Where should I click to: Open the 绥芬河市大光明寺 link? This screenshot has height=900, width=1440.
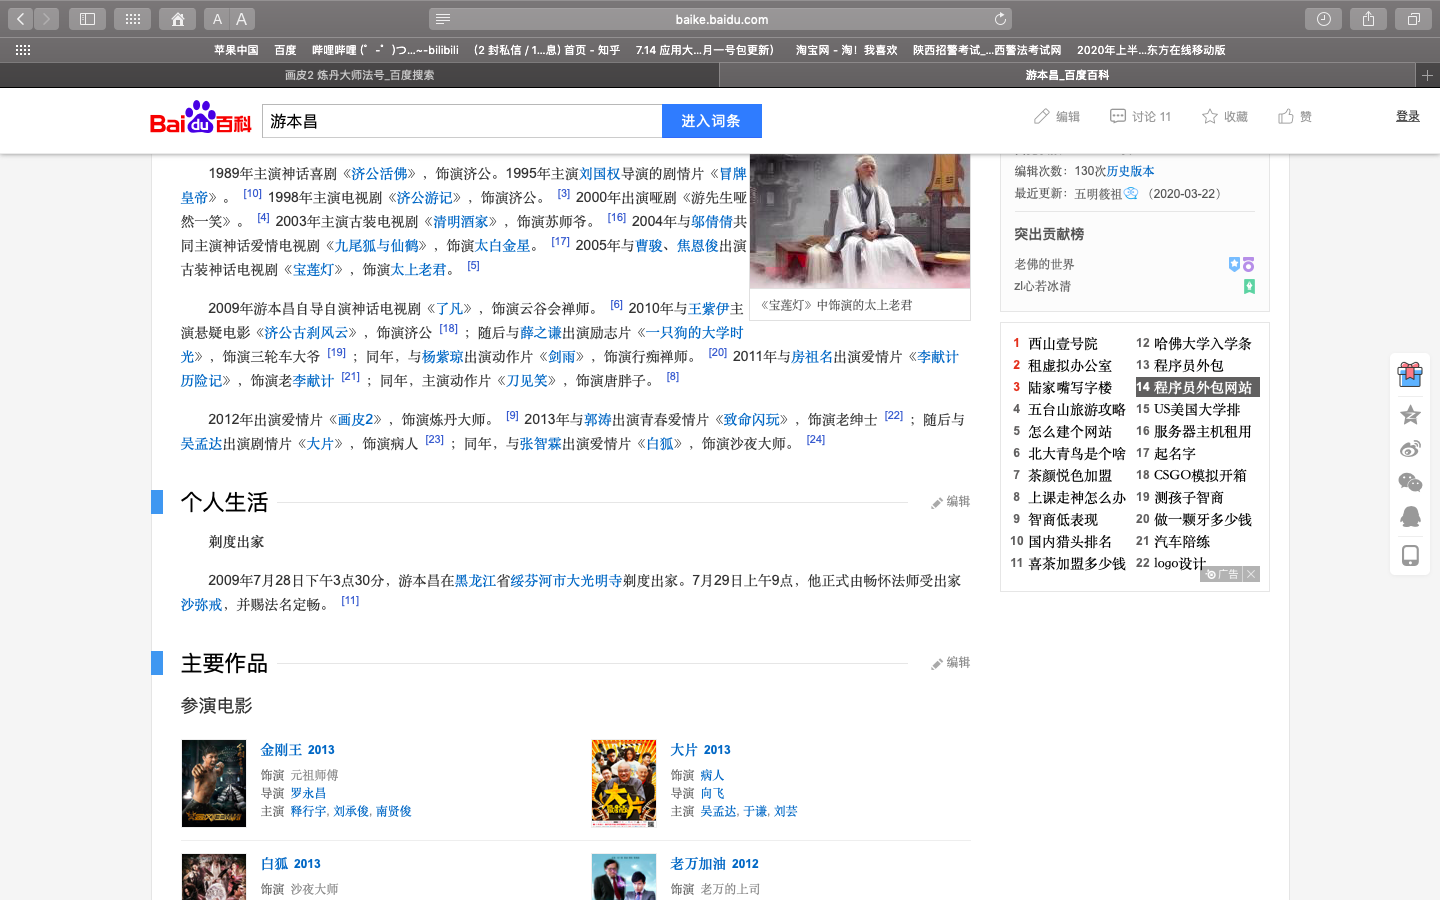click(566, 581)
